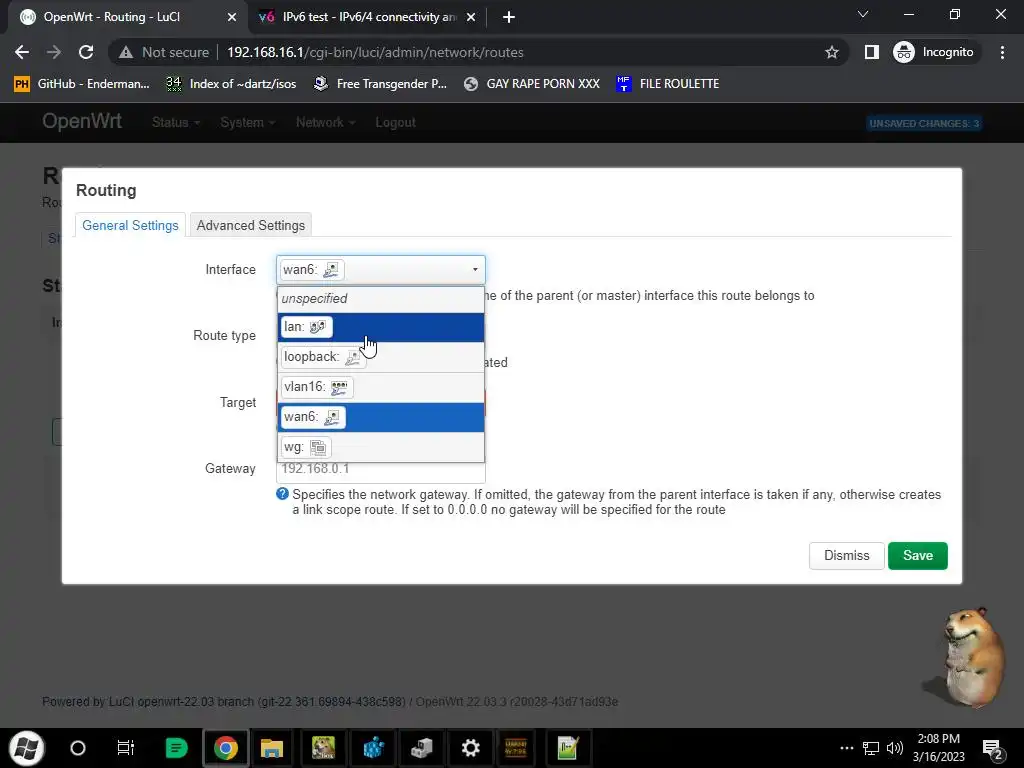
Task: Open the Settings gear in taskbar
Action: point(470,748)
